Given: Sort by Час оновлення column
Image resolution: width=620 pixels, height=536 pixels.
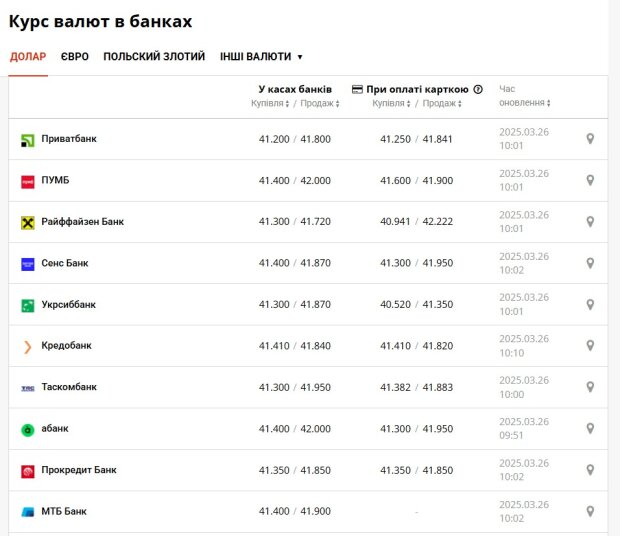Looking at the screenshot, I should (x=524, y=102).
